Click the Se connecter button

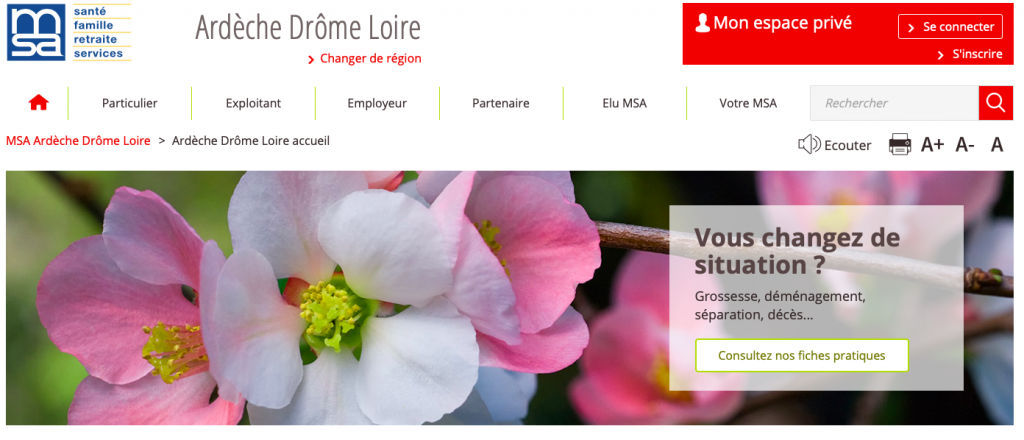[950, 27]
